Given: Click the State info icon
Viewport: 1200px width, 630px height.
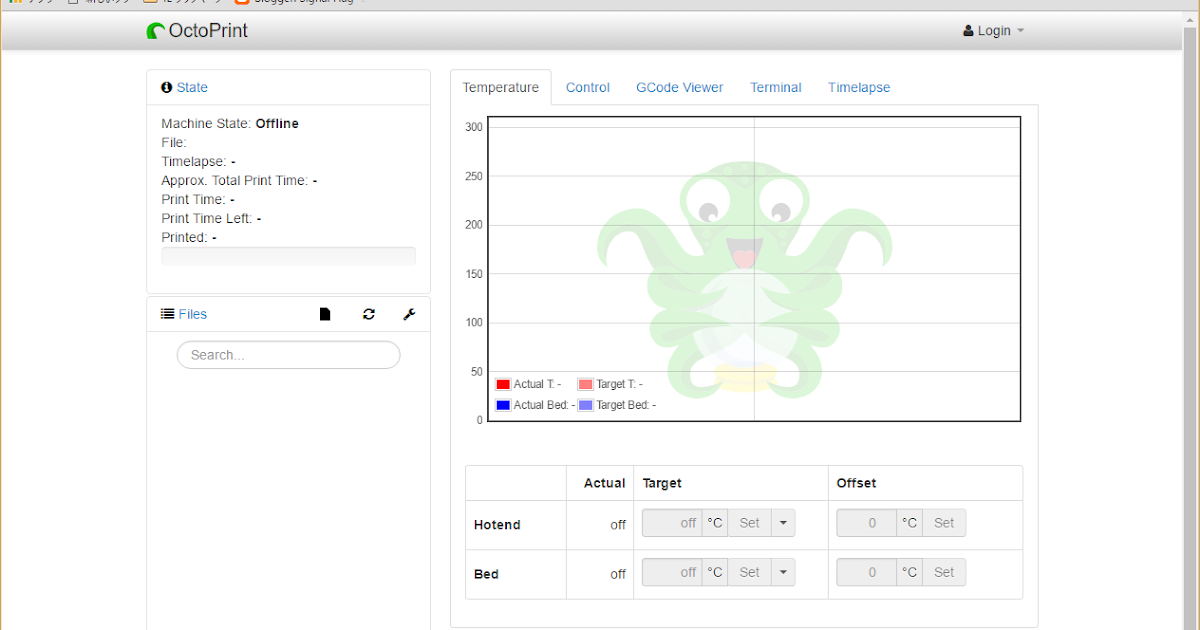Looking at the screenshot, I should coord(166,87).
